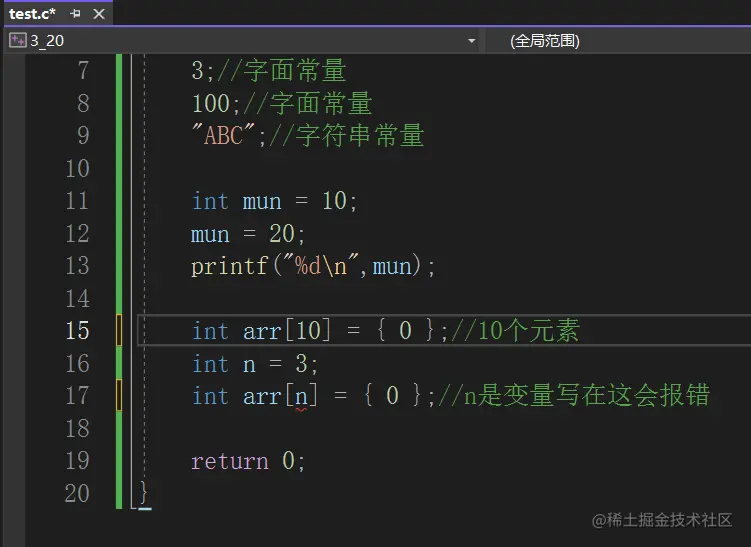Open the 全局范围 scope dropdown

(x=545, y=41)
